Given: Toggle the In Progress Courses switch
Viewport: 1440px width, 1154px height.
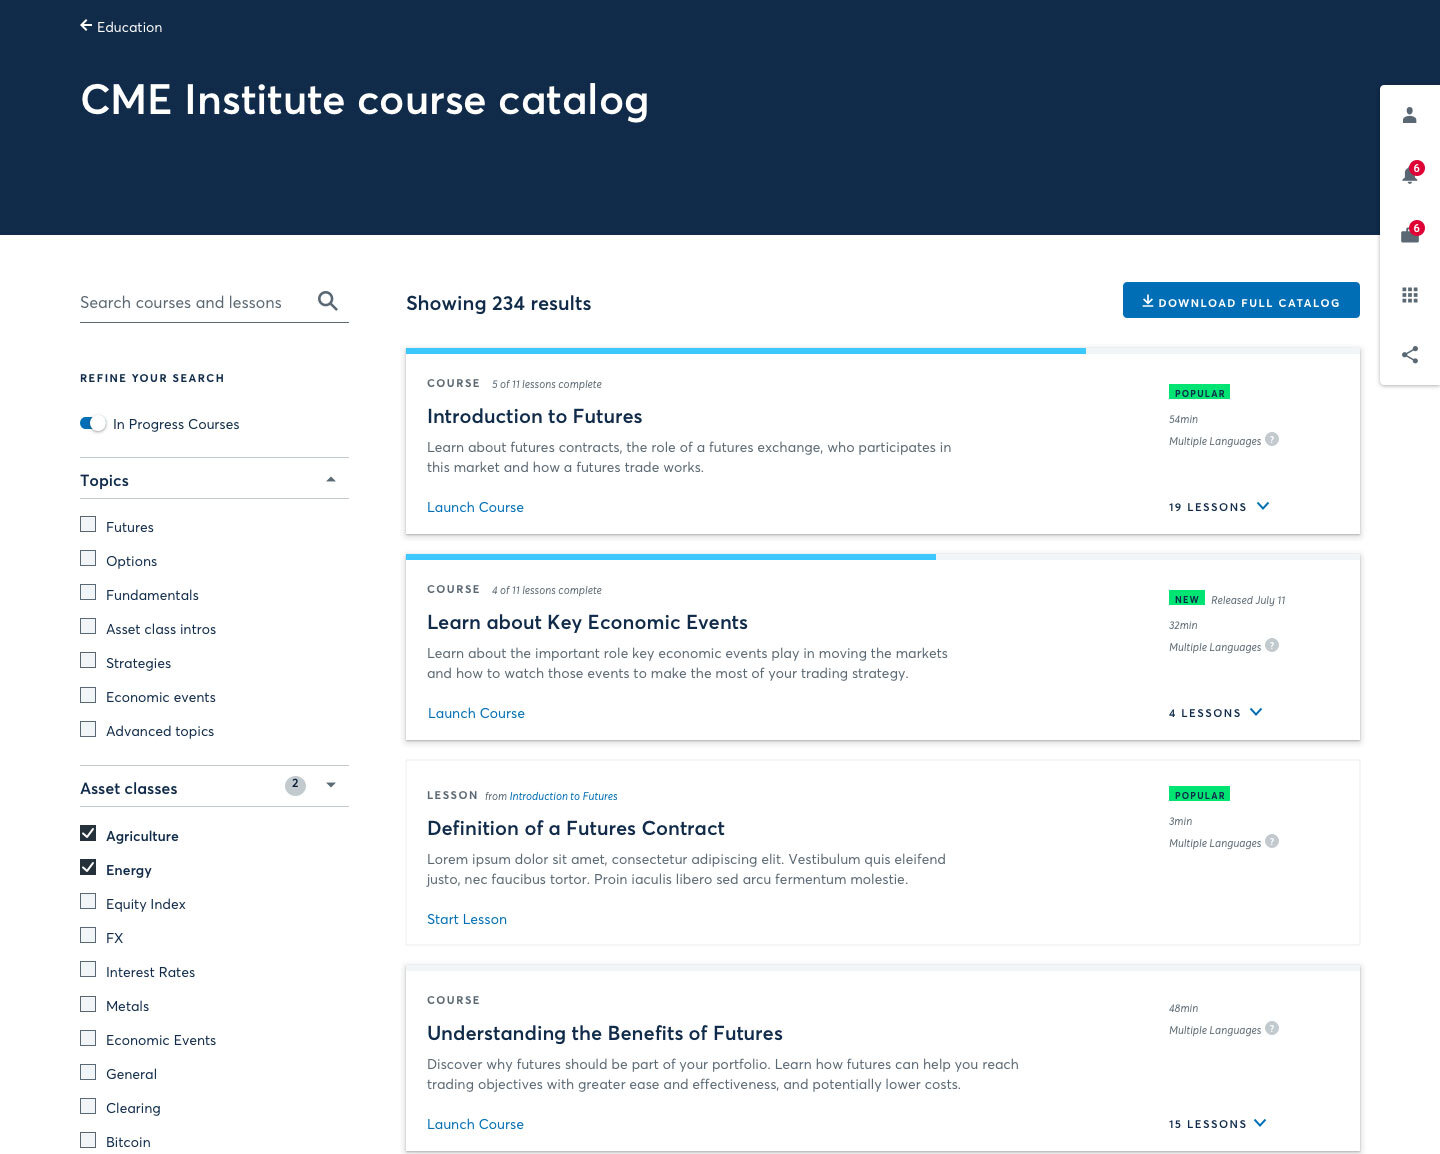Looking at the screenshot, I should [93, 423].
